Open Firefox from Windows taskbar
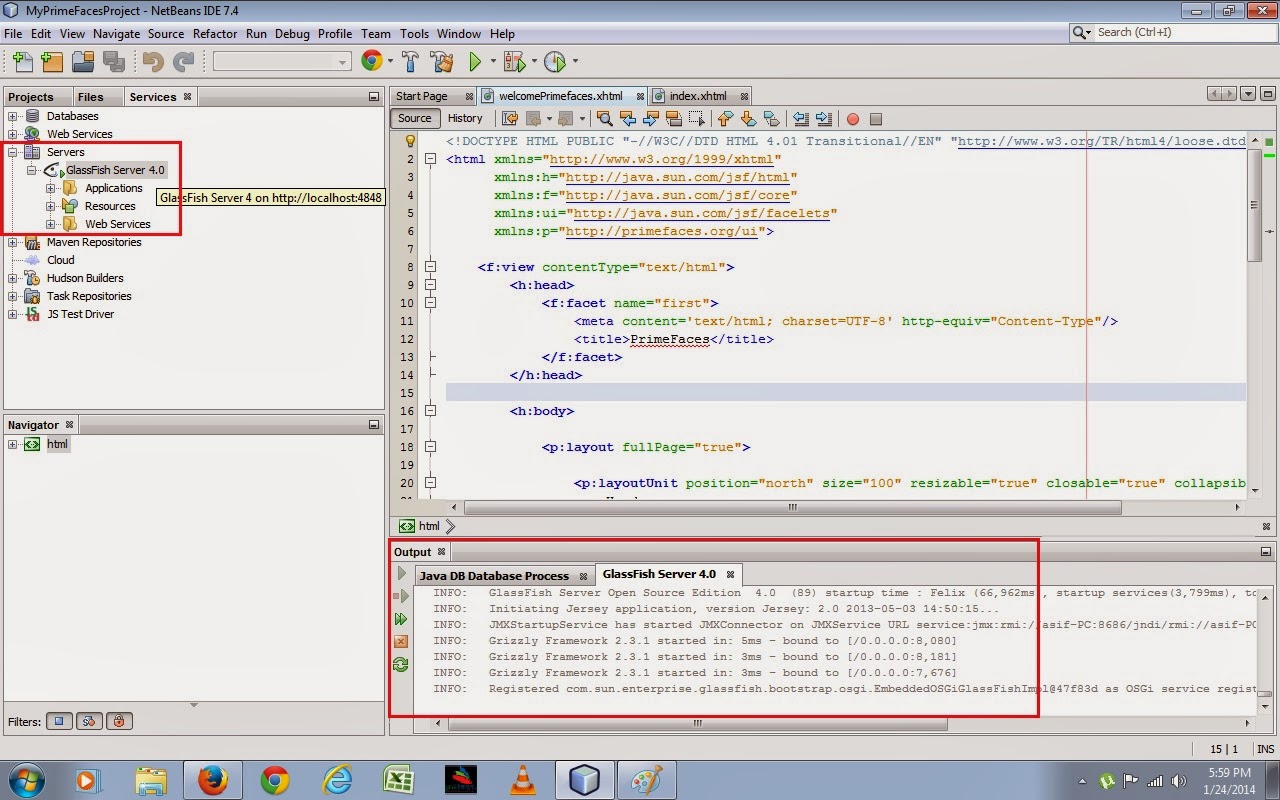Viewport: 1280px width, 800px height. (213, 780)
